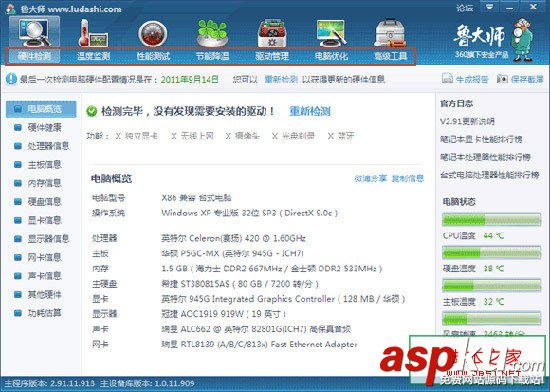
Task: Switch to the 性能测试 tab label
Action: pyautogui.click(x=153, y=56)
